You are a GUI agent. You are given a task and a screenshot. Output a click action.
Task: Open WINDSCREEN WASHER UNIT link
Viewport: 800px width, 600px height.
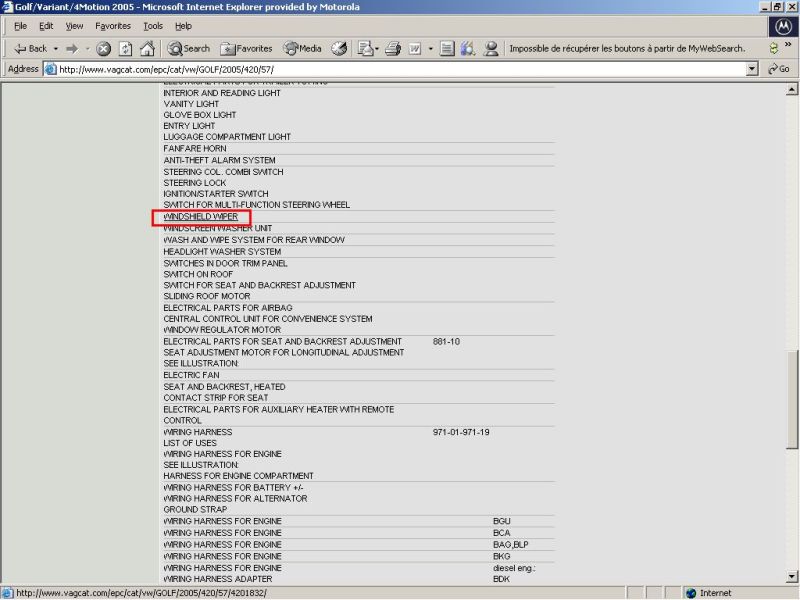(x=218, y=228)
